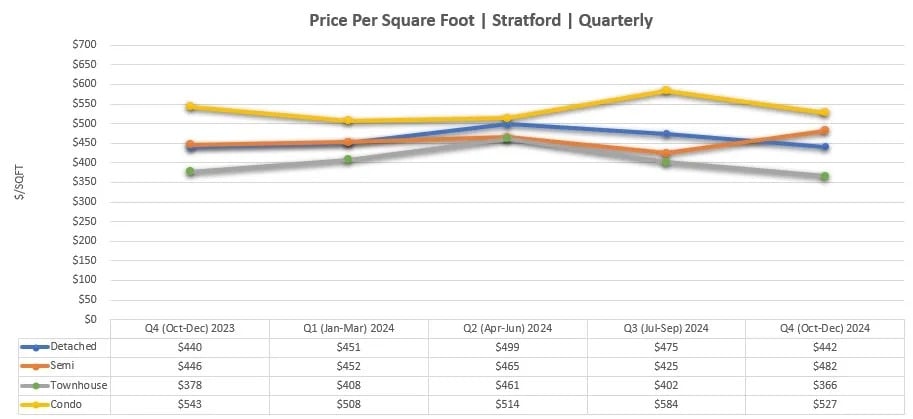The image size is (913, 419).
Task: Click the $700 y-axis label
Action: click(84, 45)
